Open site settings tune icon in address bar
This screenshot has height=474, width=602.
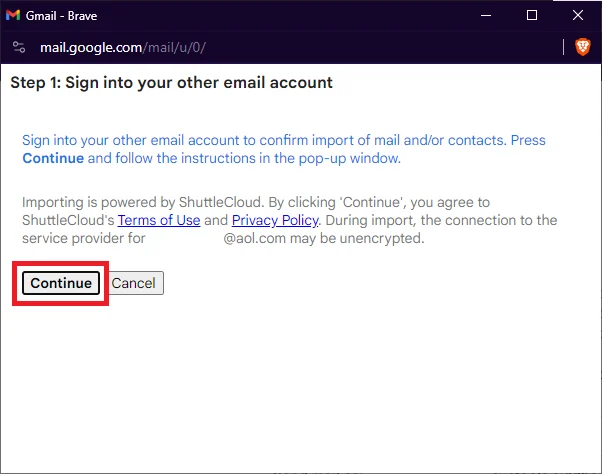click(x=19, y=47)
